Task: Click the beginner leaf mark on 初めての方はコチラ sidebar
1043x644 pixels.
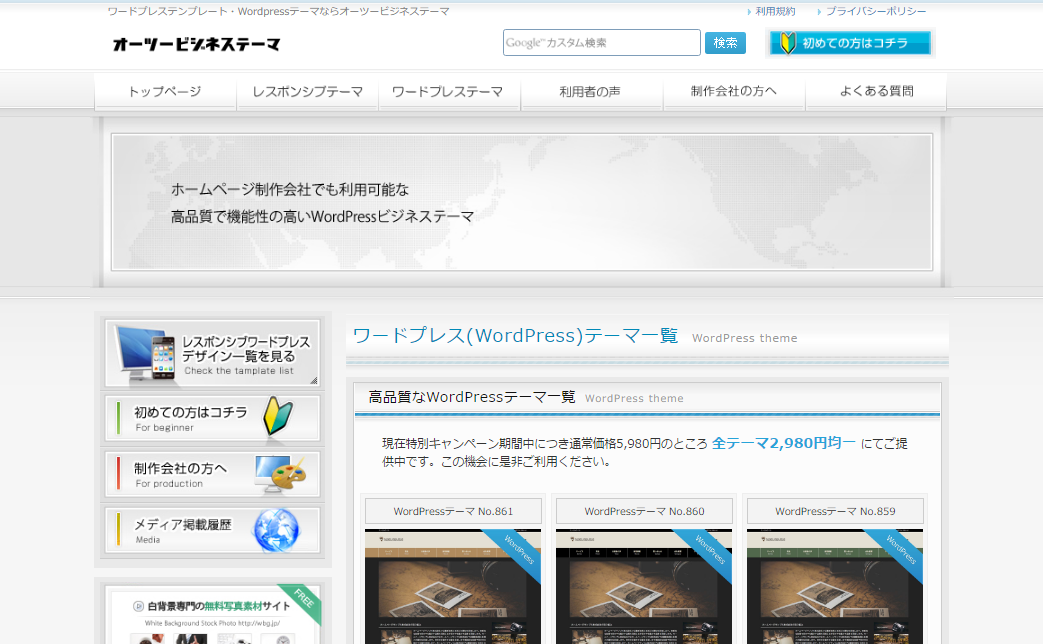Action: coord(278,415)
